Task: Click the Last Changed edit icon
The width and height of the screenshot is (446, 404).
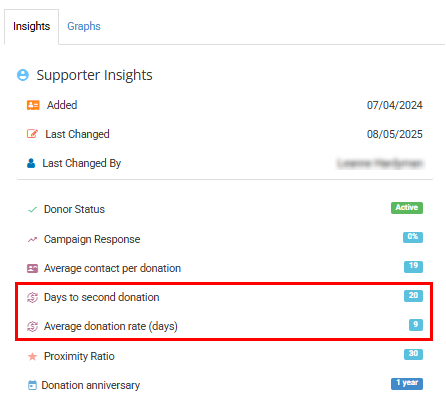Action: (32, 134)
